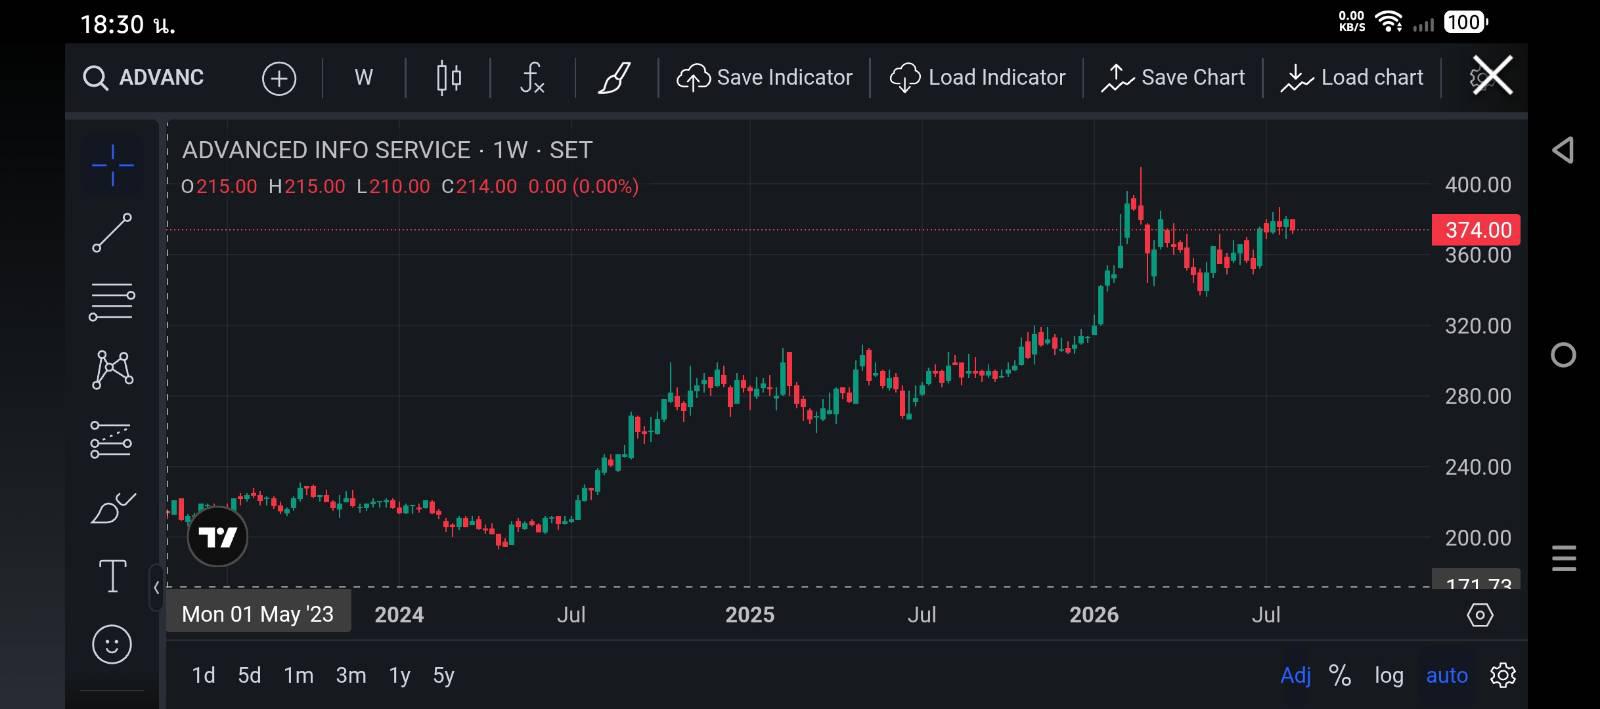
Task: Open the W interval dropdown
Action: tap(364, 78)
